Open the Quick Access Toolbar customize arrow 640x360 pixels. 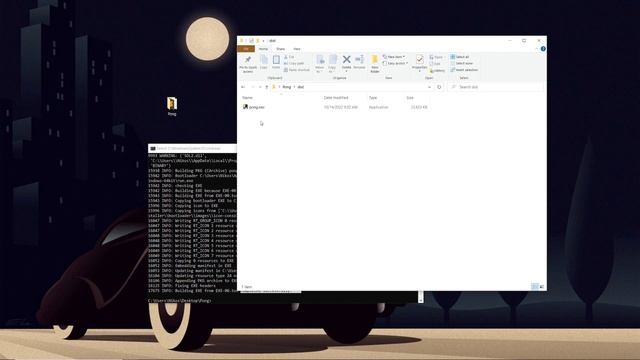point(264,41)
